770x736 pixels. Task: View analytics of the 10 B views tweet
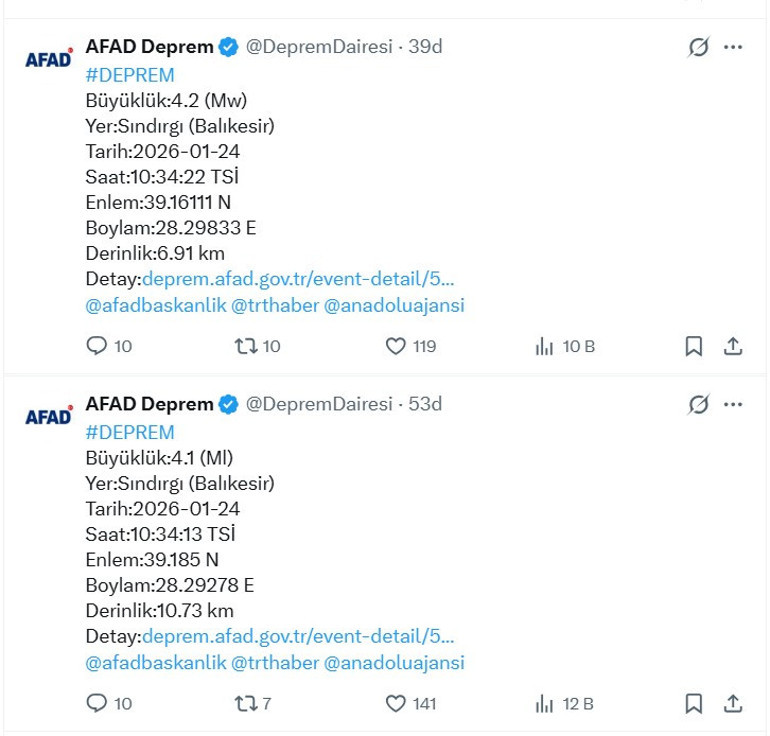point(545,346)
